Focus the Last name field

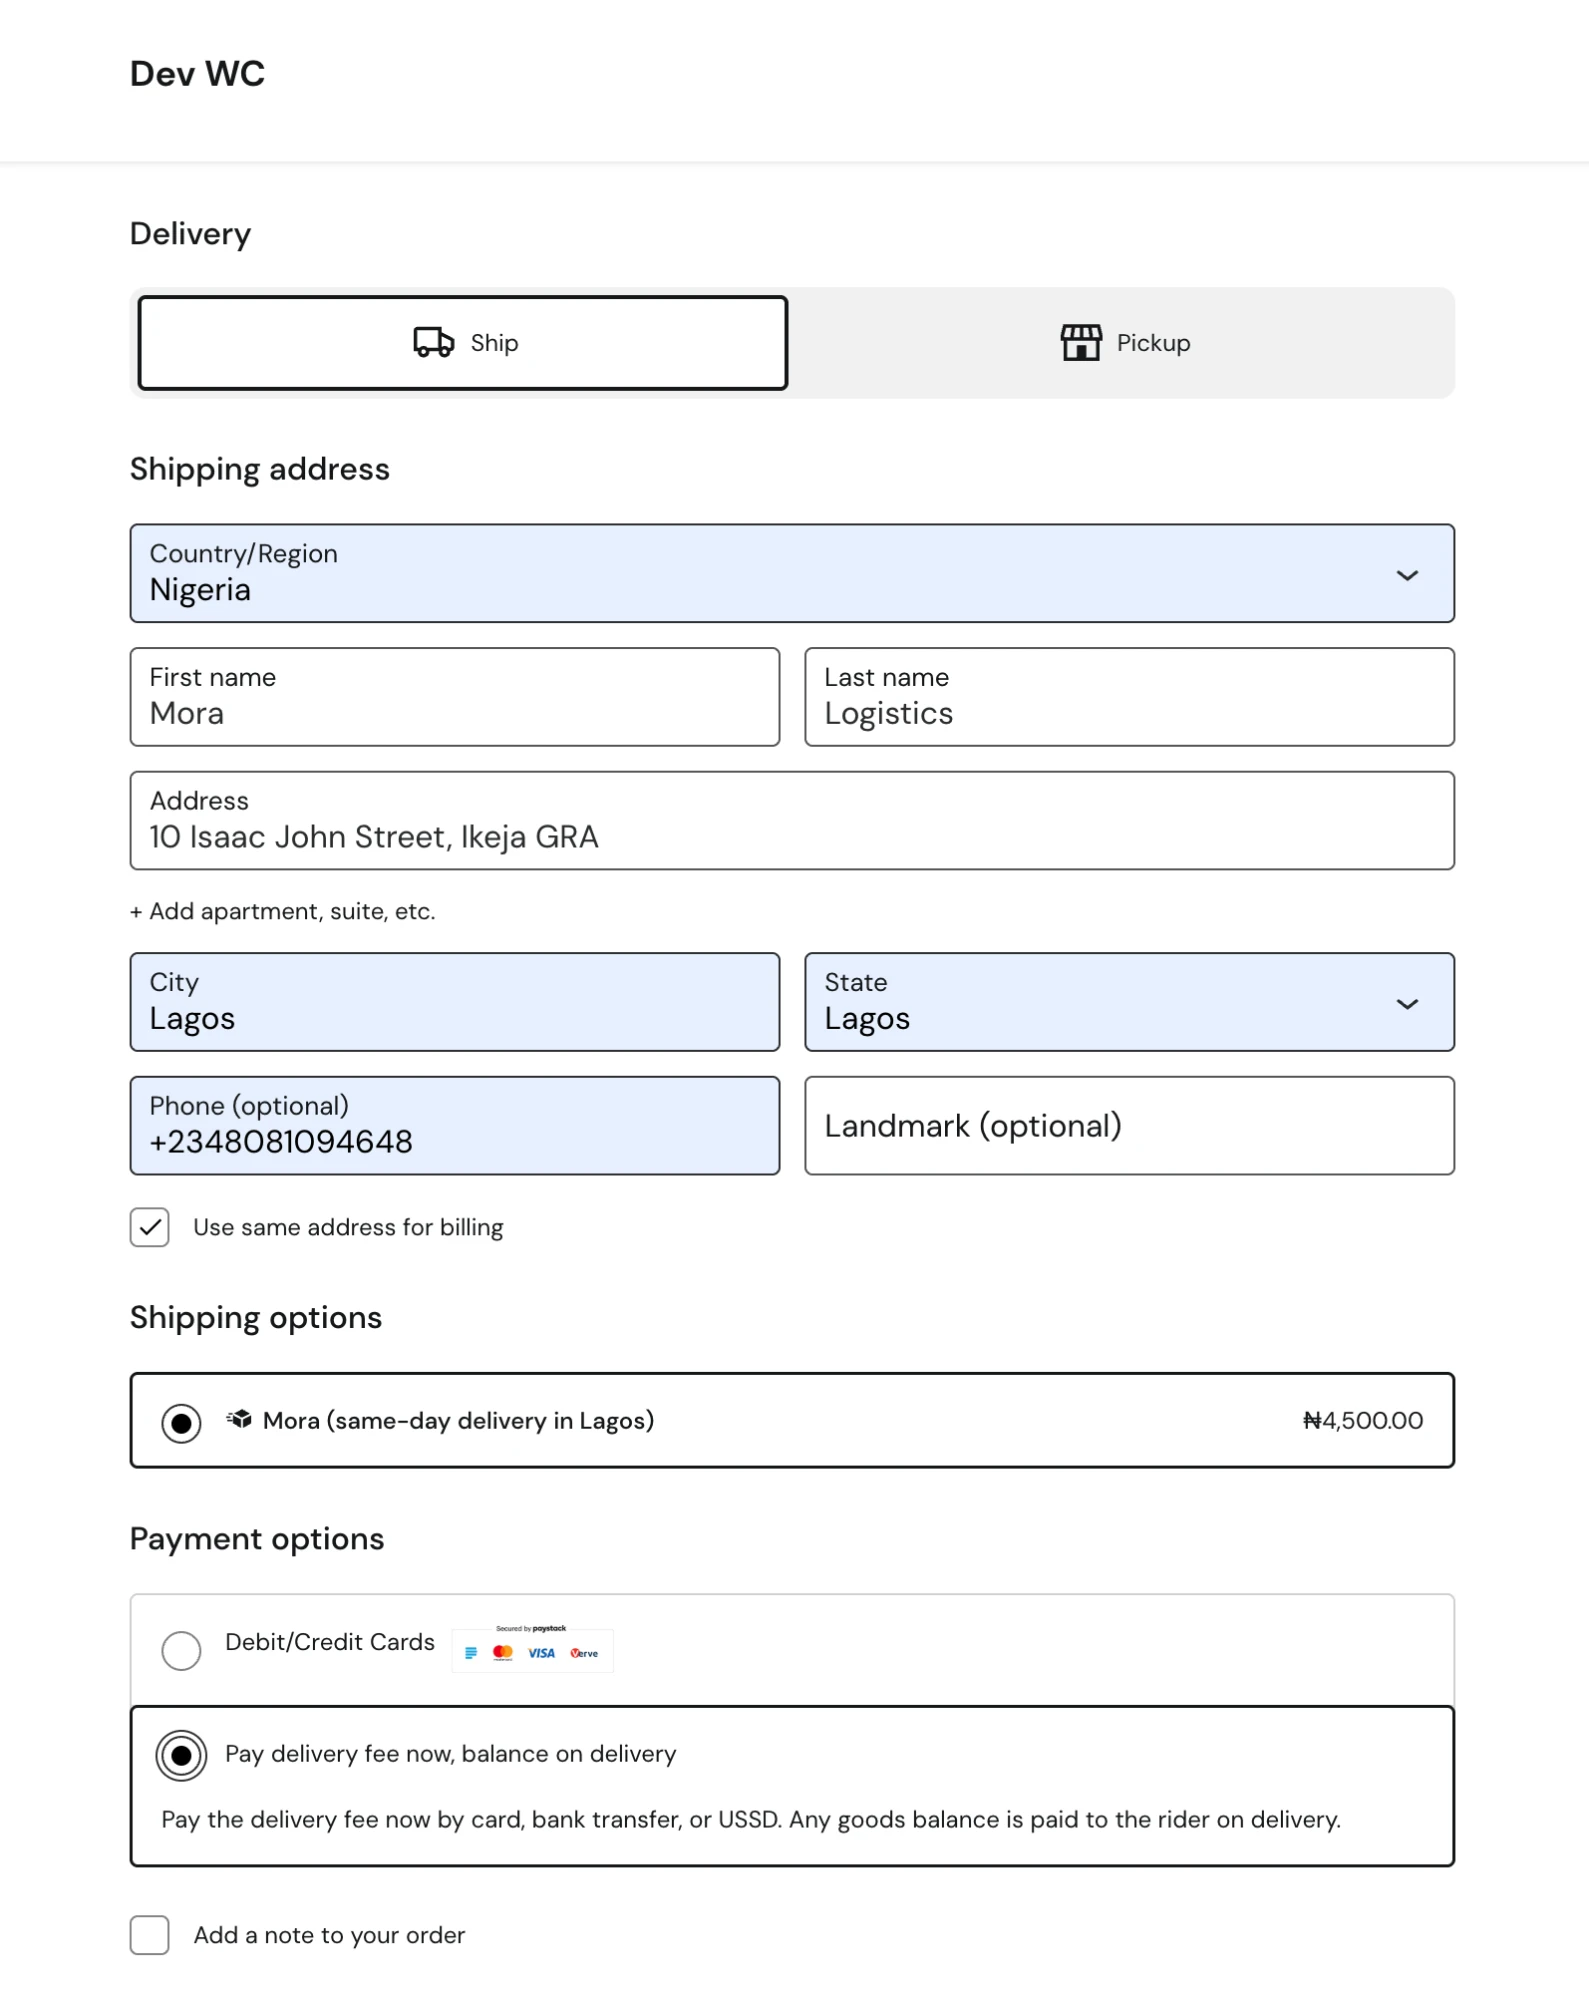(1129, 697)
